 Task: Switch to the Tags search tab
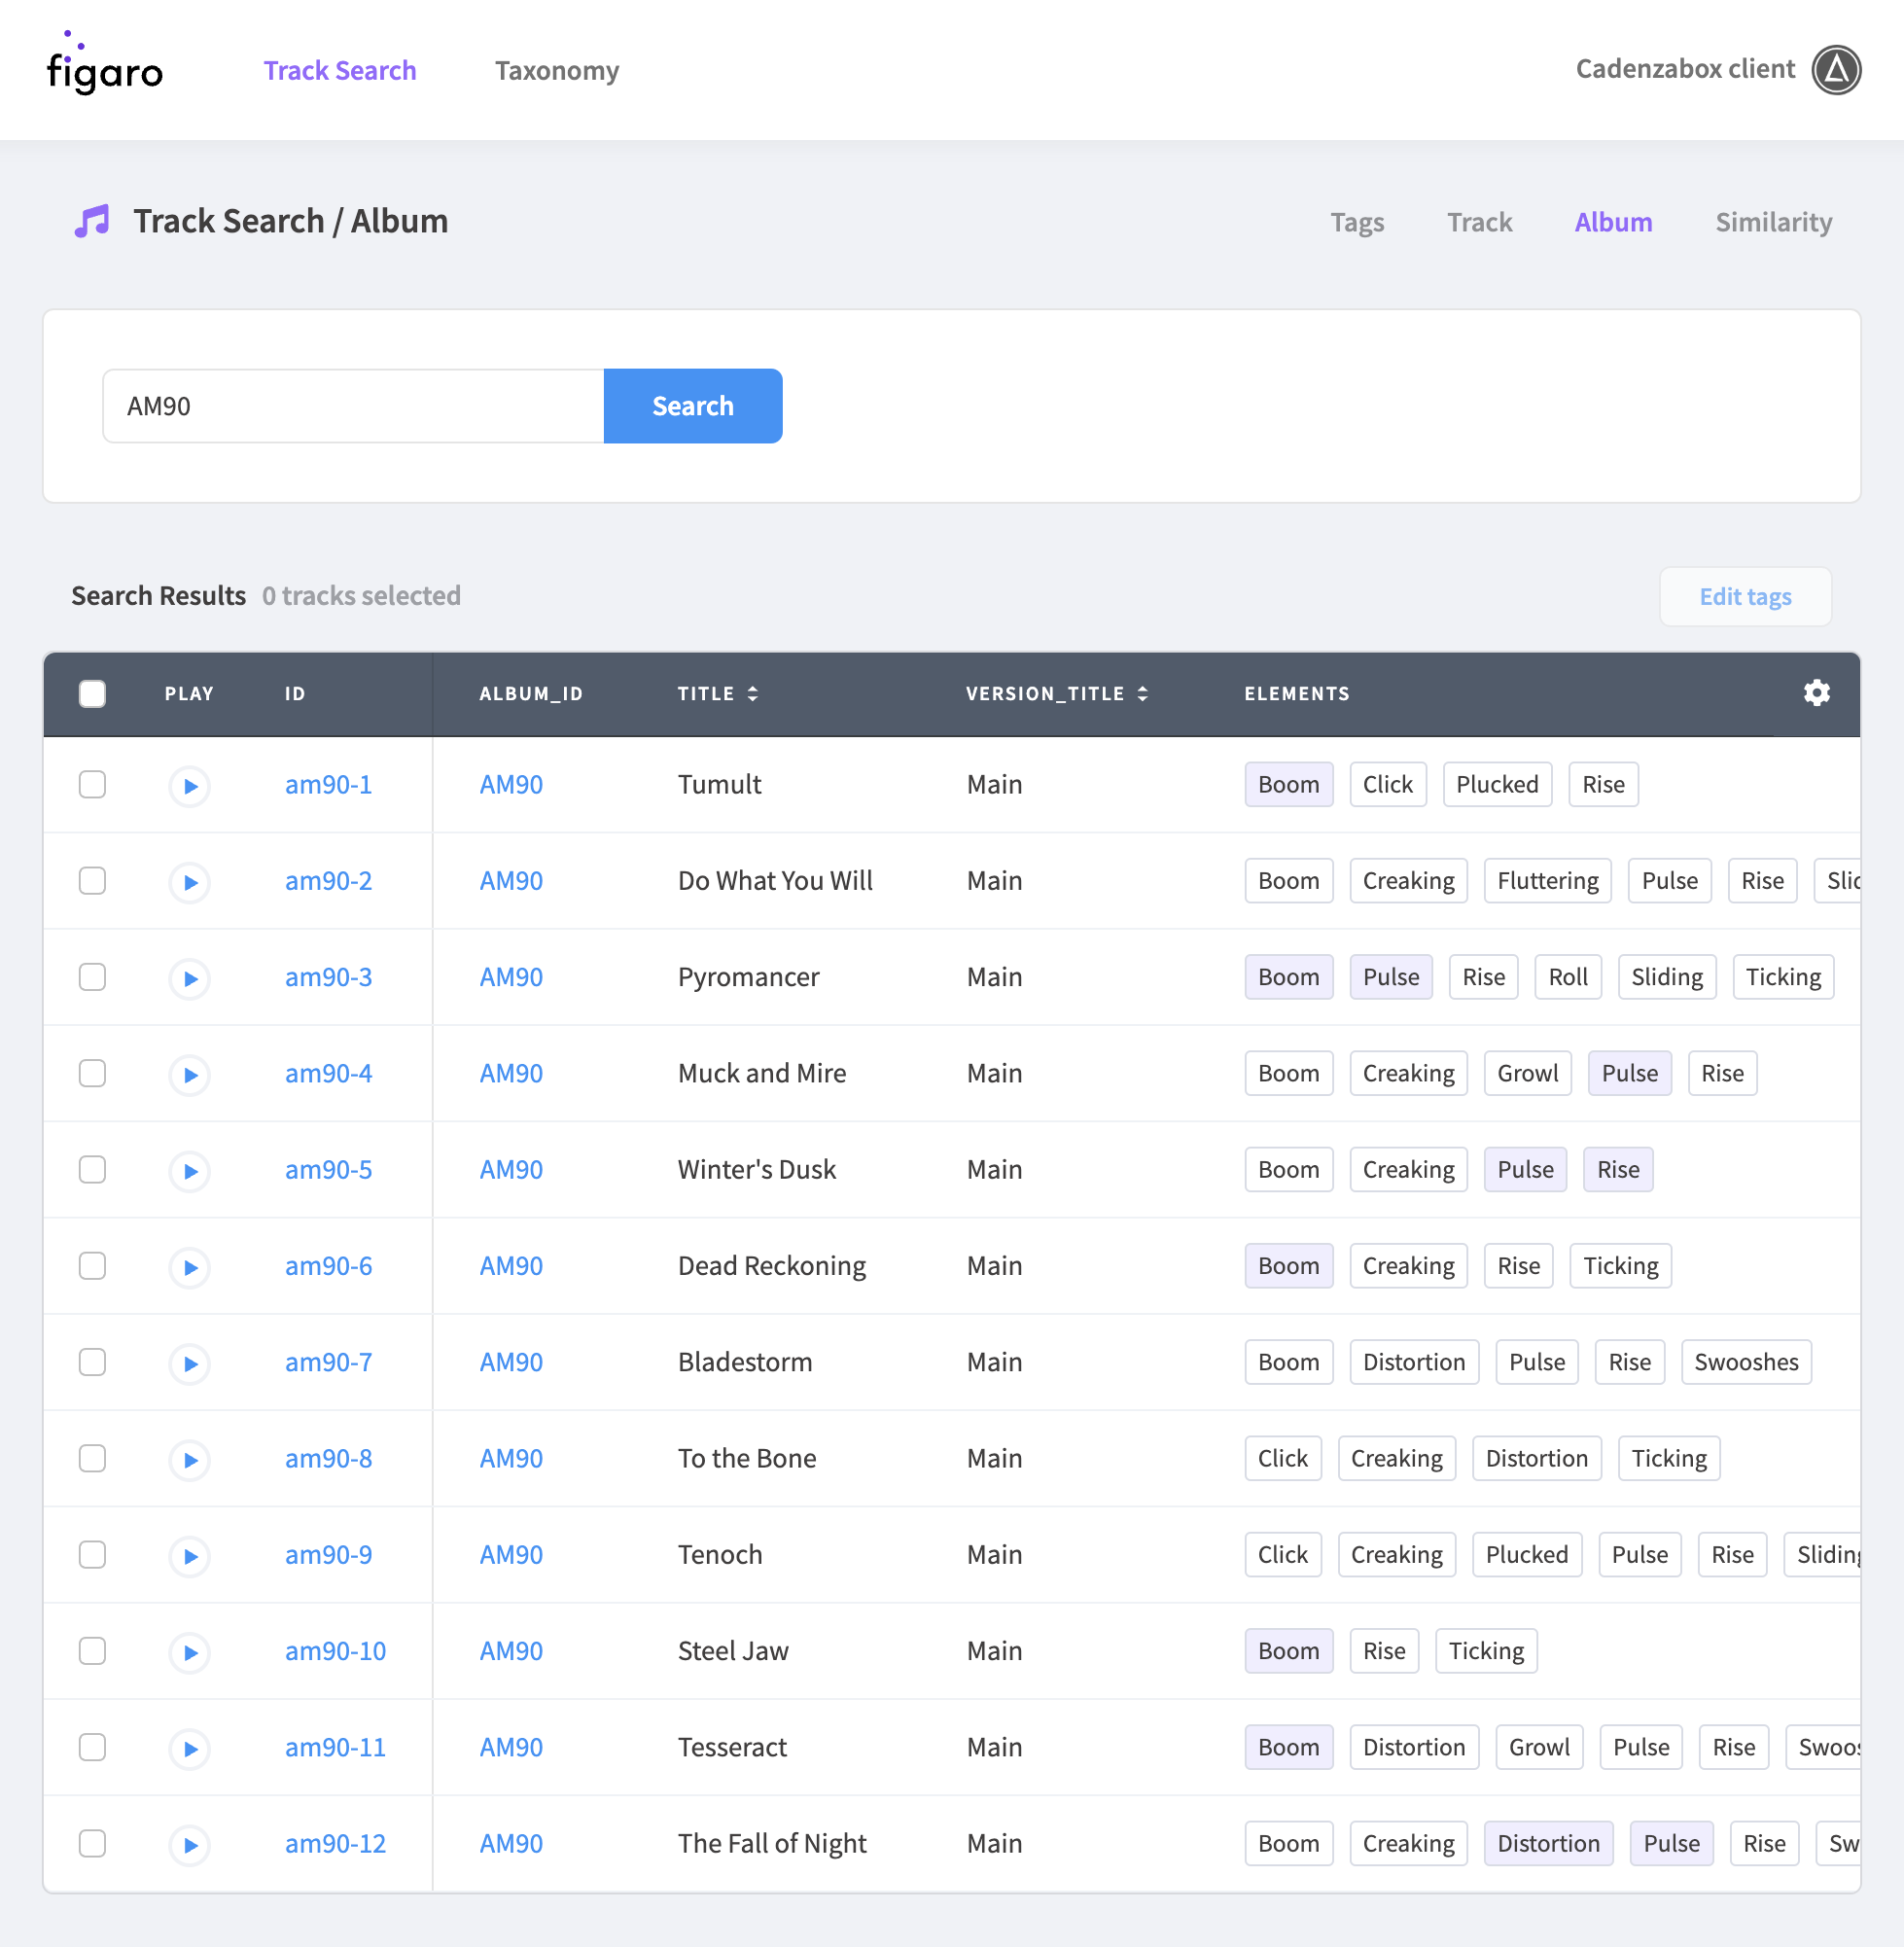[1356, 222]
